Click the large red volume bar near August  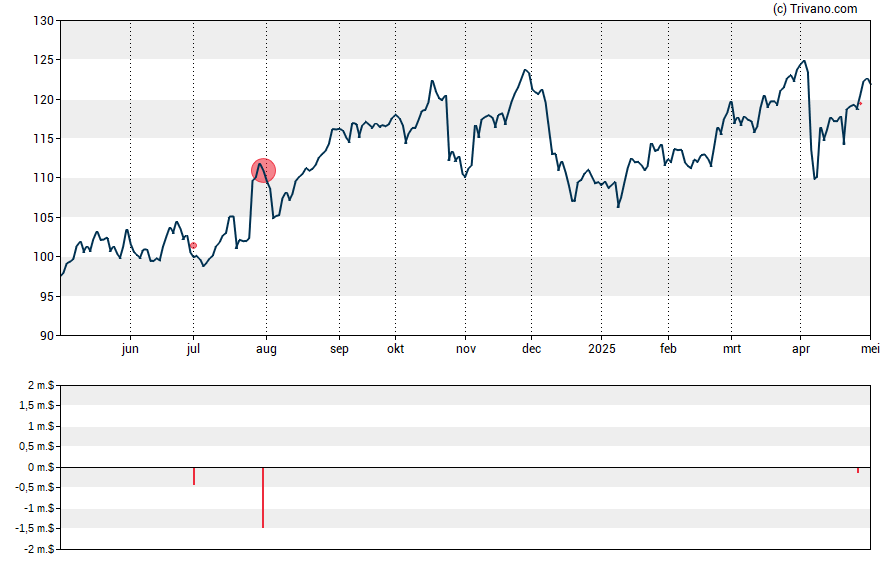pos(263,498)
